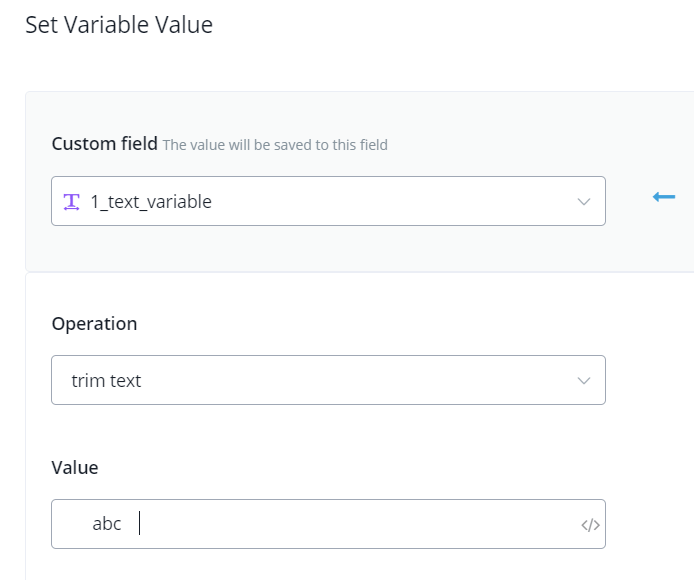Click the Operation label

click(94, 324)
